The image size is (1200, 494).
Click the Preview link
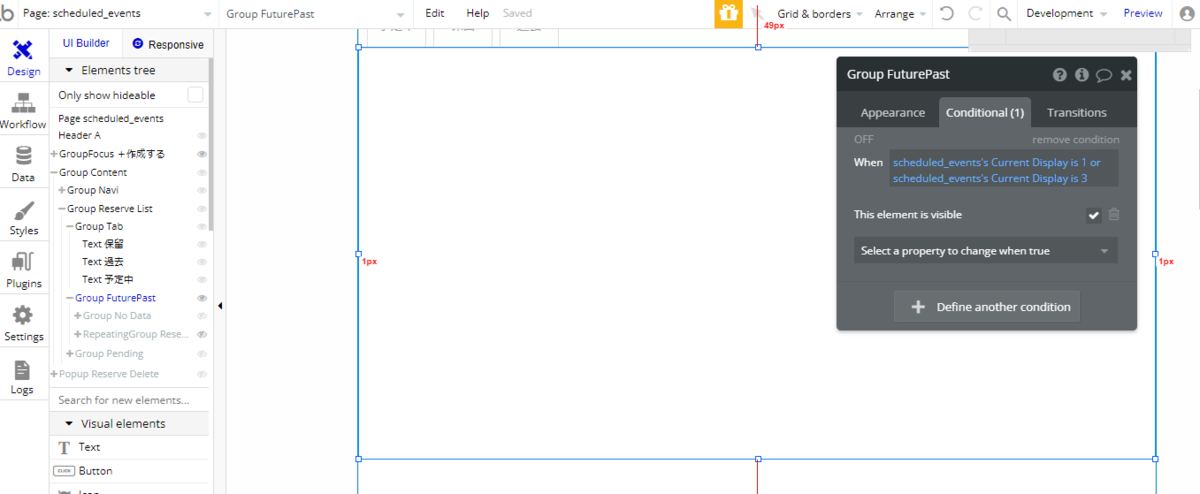coord(1143,14)
